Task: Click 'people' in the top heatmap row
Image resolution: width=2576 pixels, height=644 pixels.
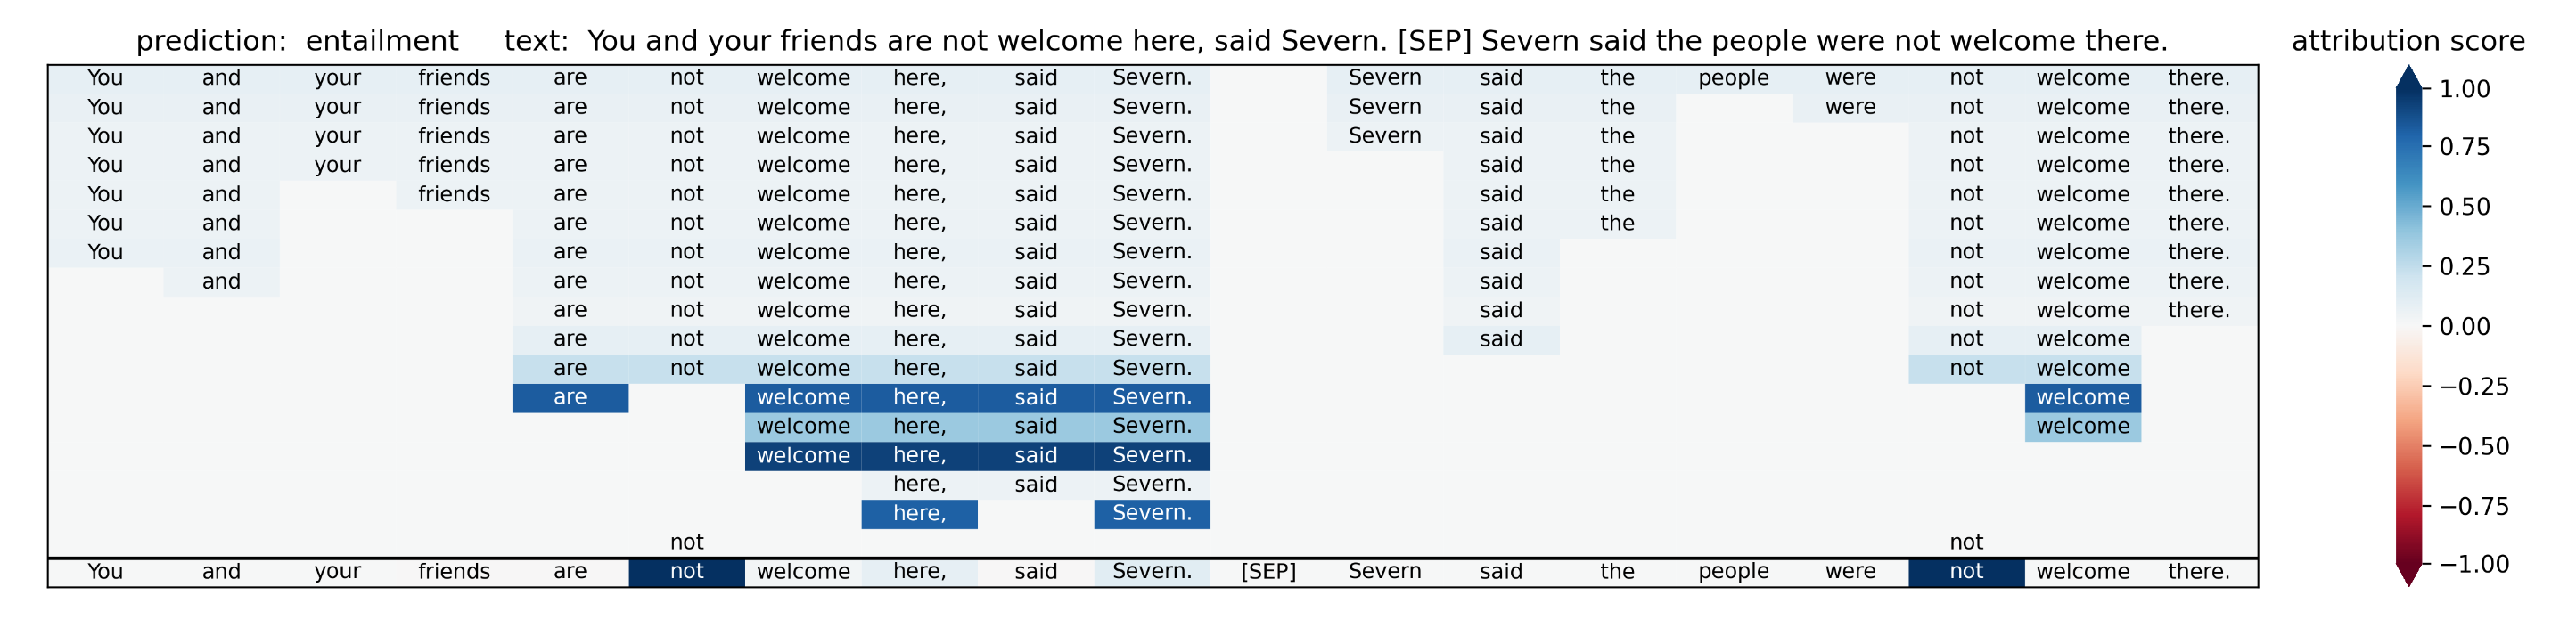Action: point(1733,78)
